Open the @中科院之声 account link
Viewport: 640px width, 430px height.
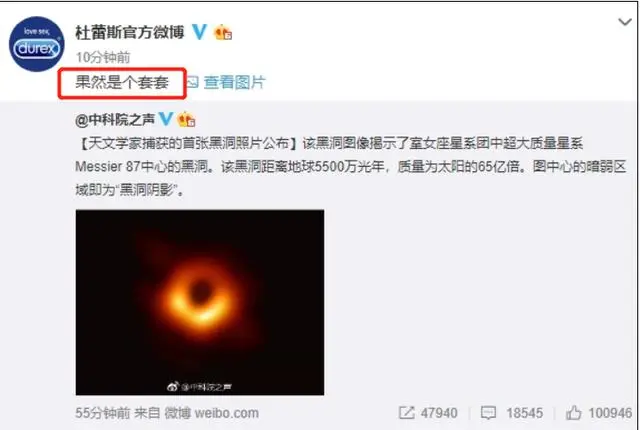[115, 120]
